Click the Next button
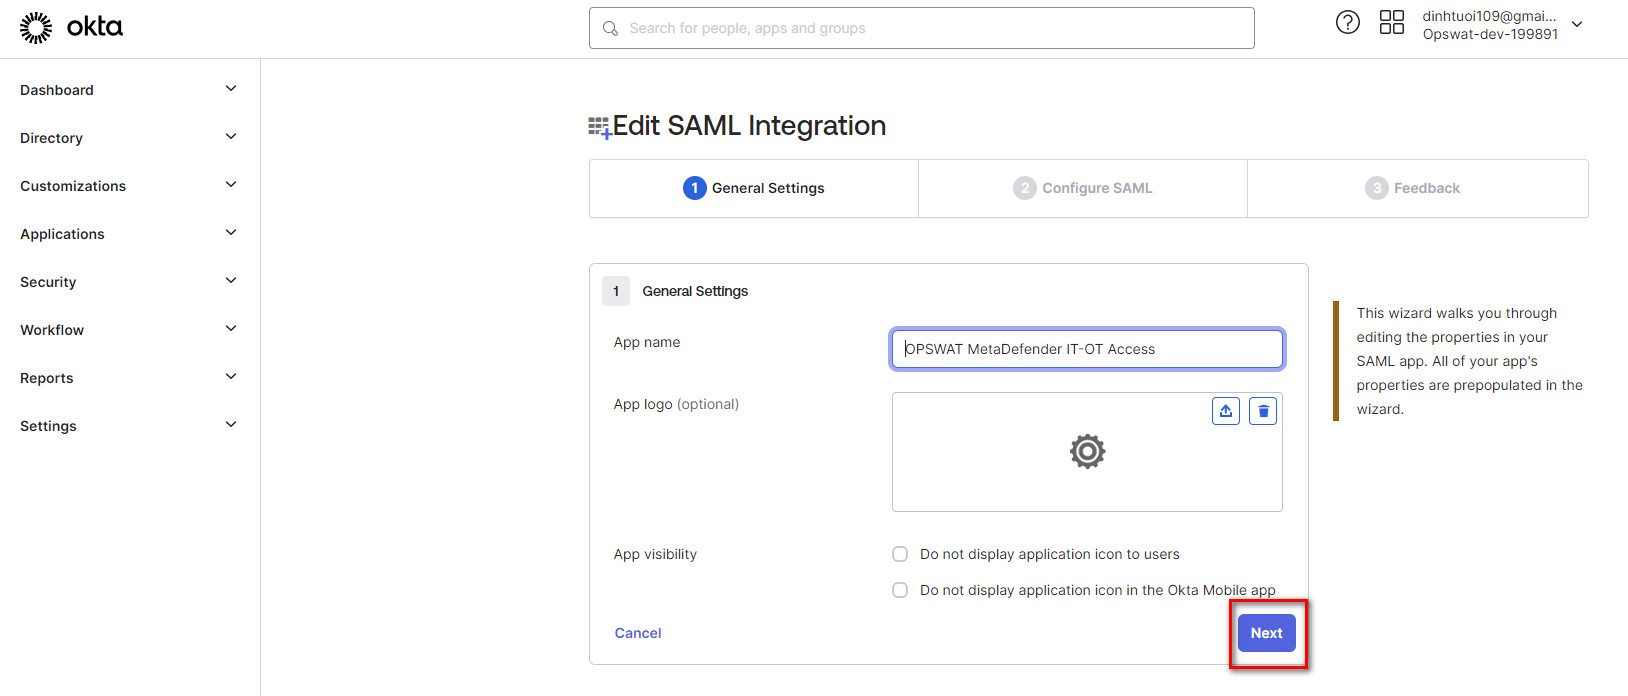The image size is (1628, 696). pos(1266,633)
